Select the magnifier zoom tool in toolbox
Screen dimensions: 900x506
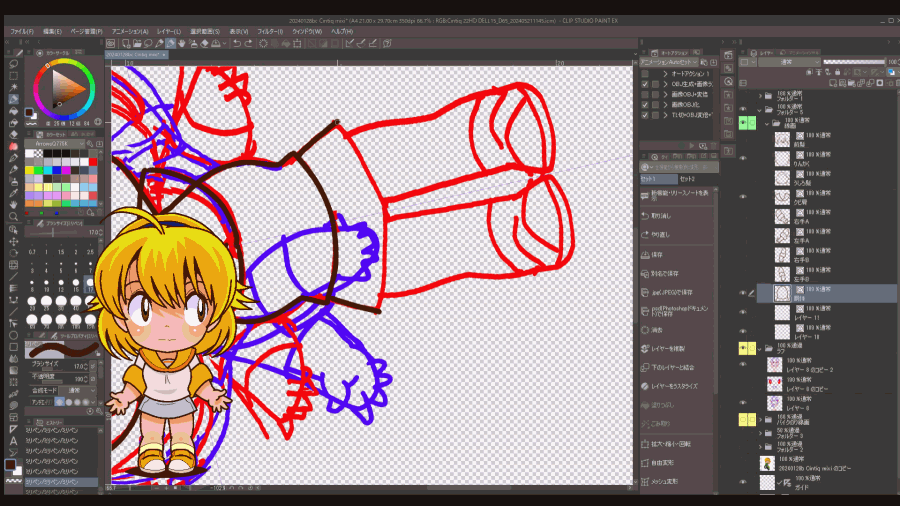(x=13, y=216)
